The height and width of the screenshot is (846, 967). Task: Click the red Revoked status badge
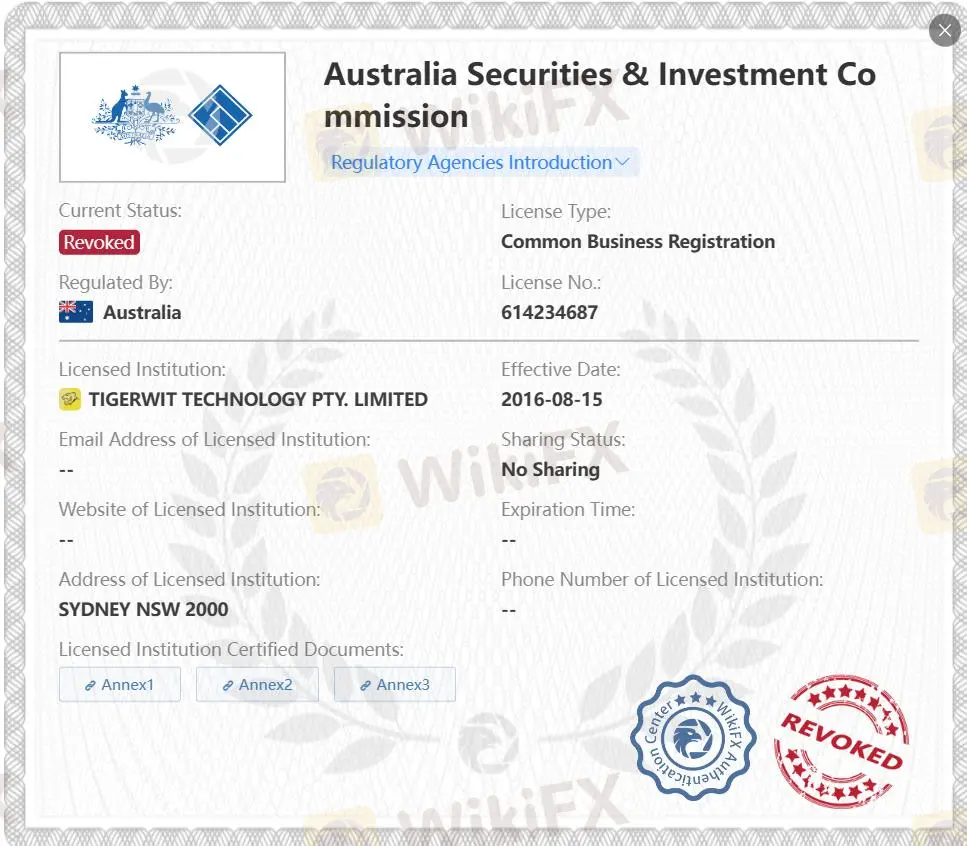point(99,242)
